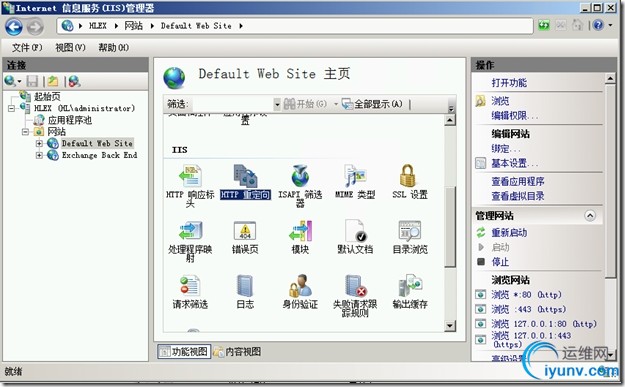Image resolution: width=625 pixels, height=387 pixels.
Task: Click the 重新启动 restart link
Action: click(509, 233)
